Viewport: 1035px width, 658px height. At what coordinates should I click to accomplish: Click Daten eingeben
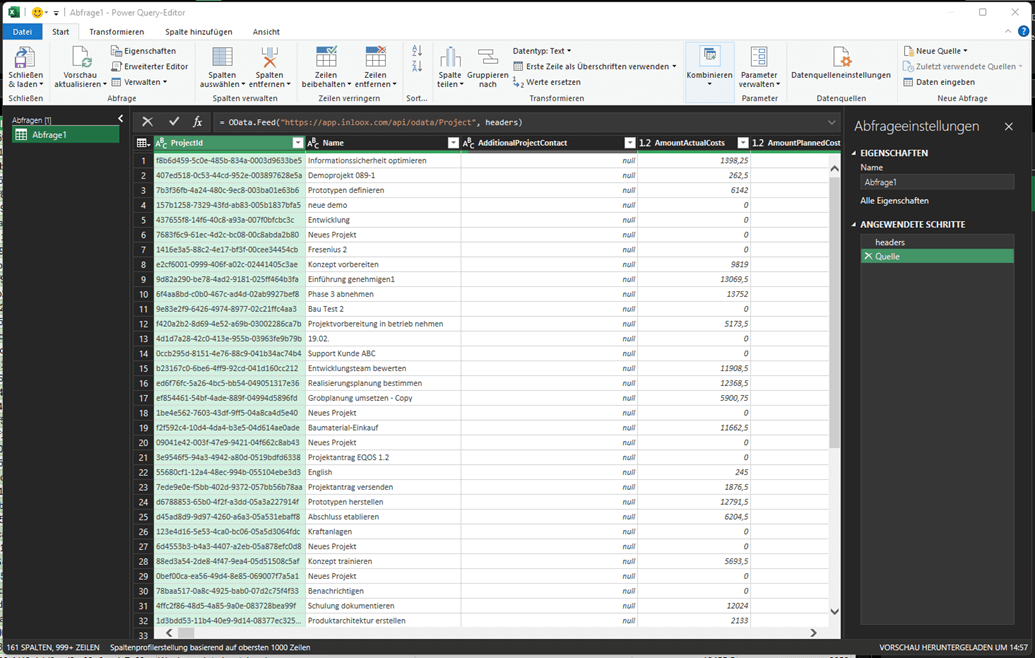[x=939, y=82]
